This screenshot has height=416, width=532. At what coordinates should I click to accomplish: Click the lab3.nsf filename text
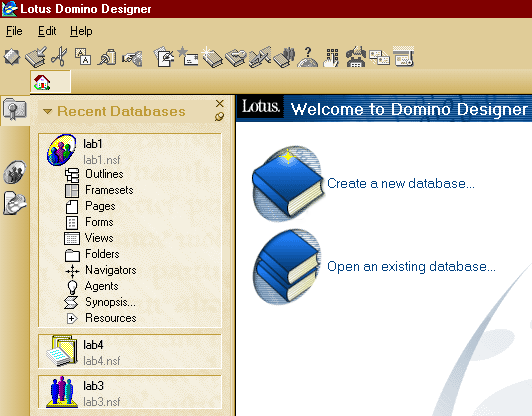102,402
